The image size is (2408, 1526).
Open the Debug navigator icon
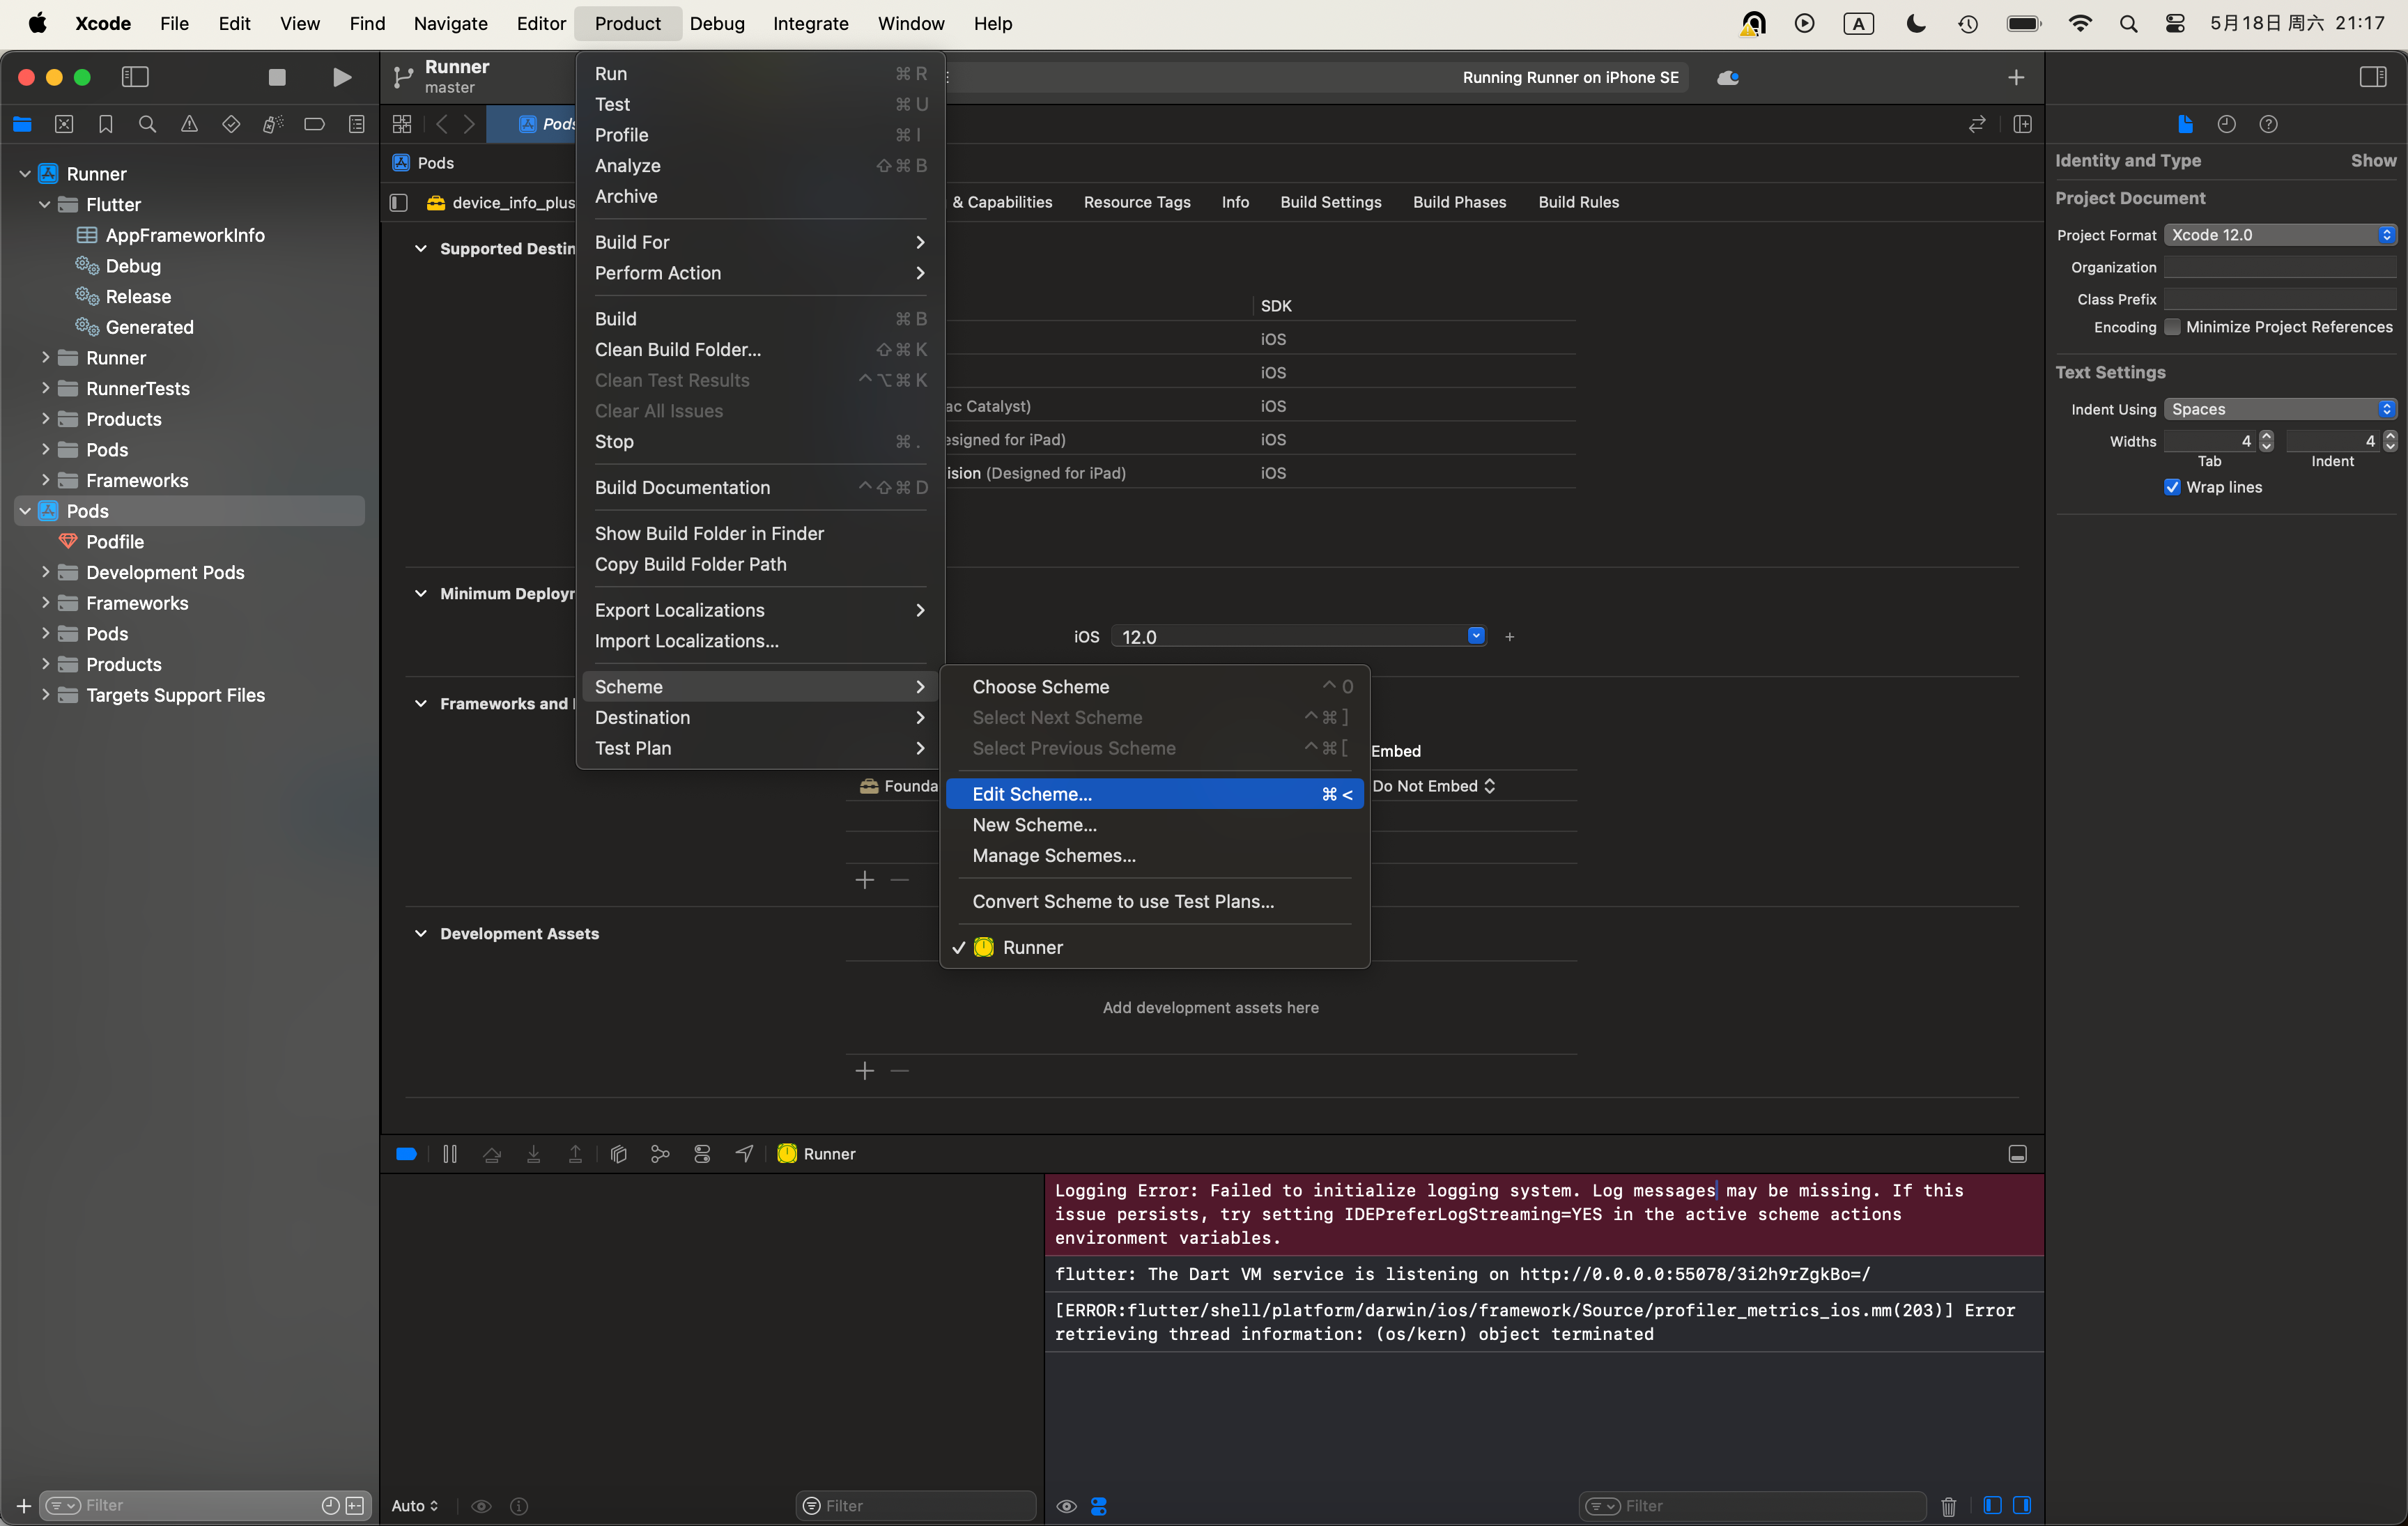click(272, 124)
